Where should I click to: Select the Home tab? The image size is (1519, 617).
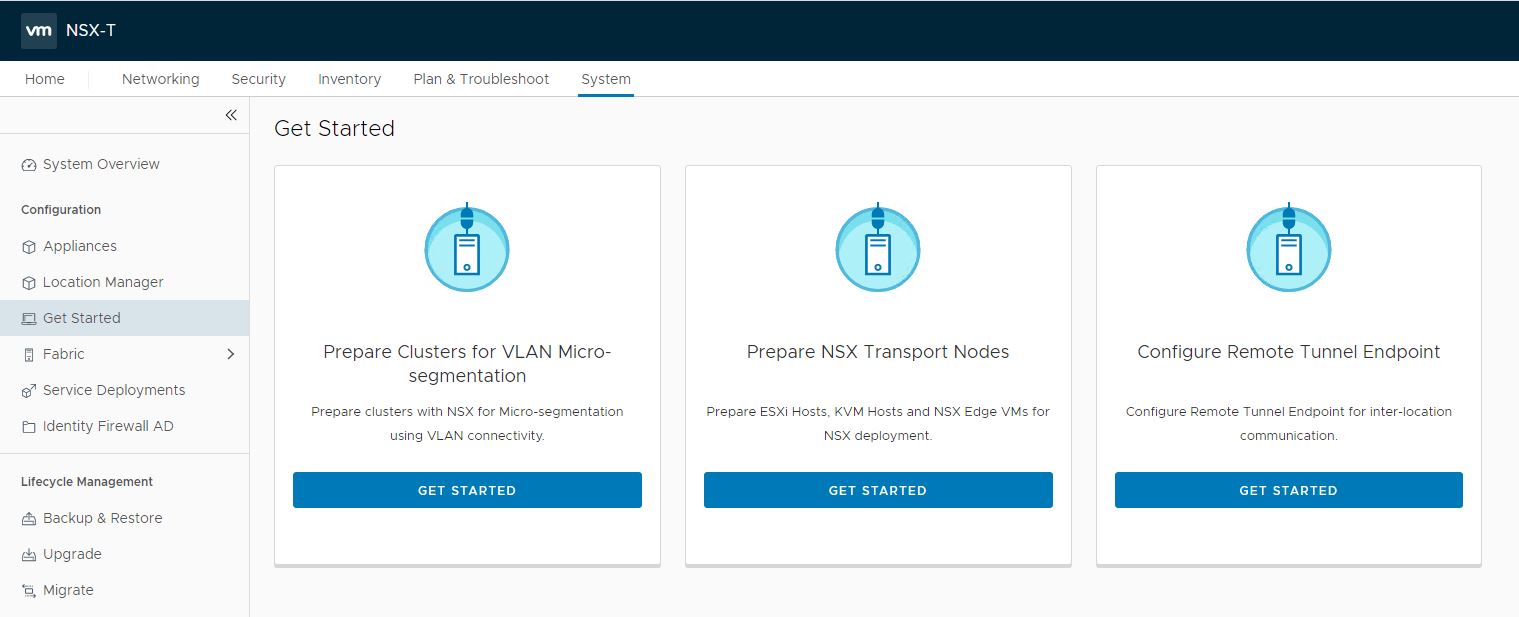pos(45,79)
